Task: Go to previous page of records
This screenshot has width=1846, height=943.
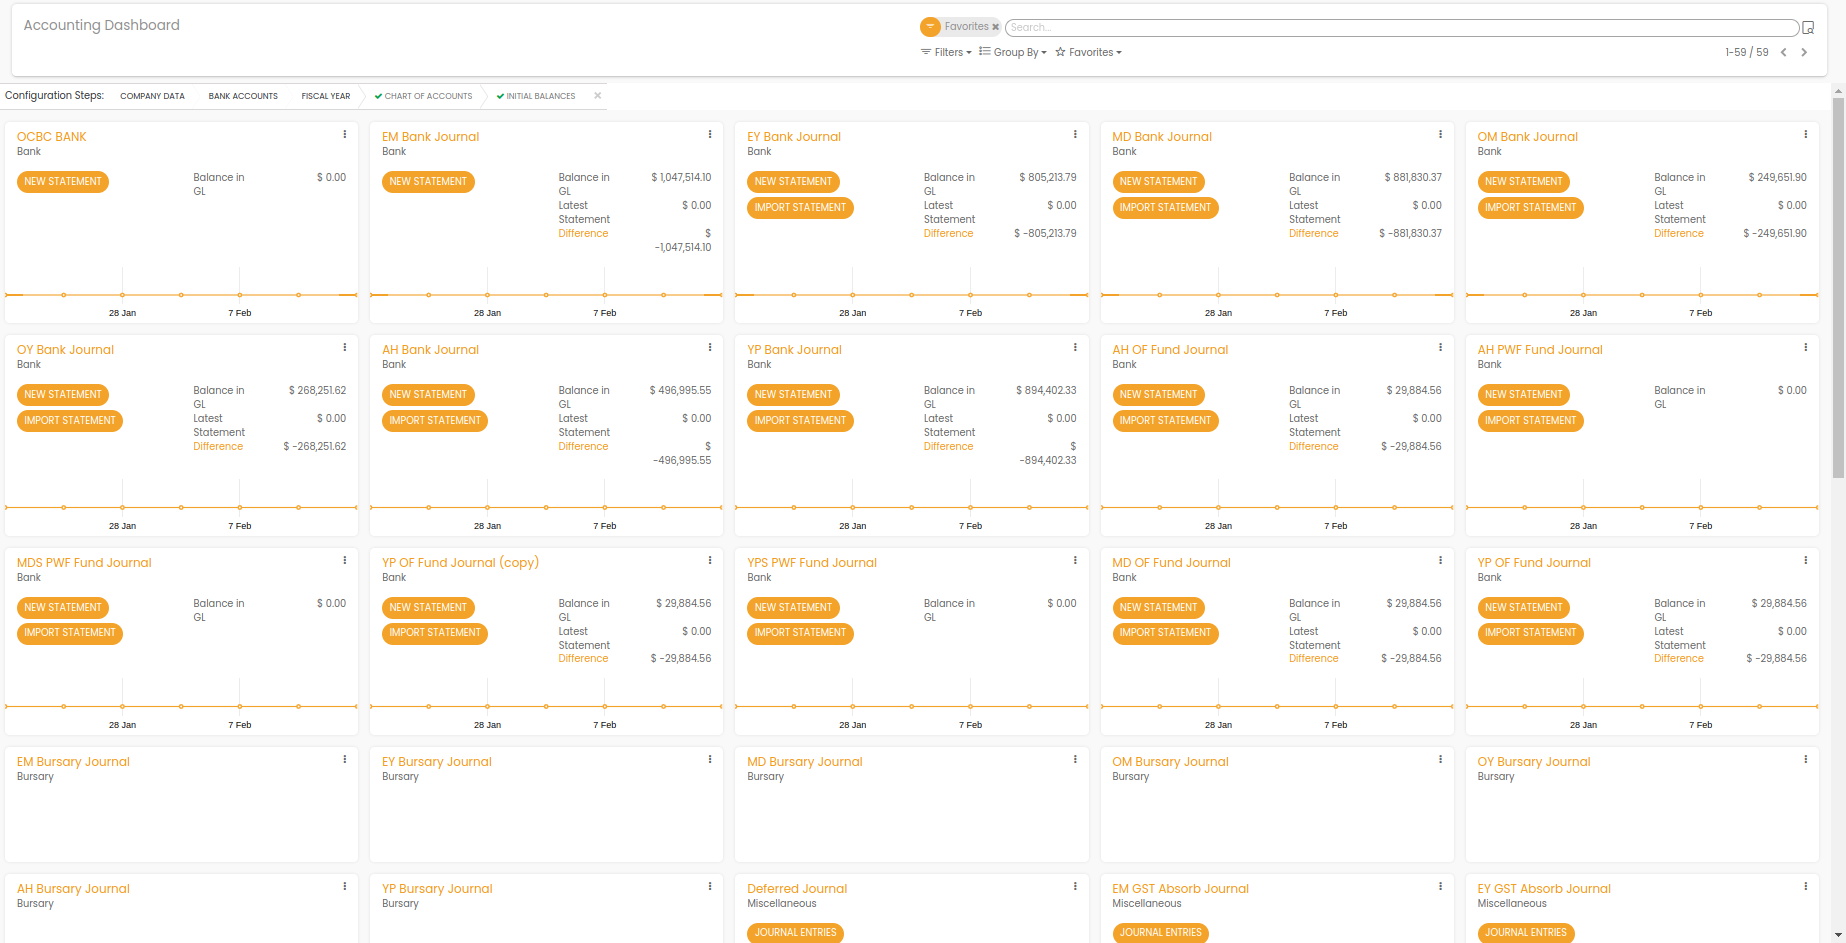Action: pos(1783,52)
